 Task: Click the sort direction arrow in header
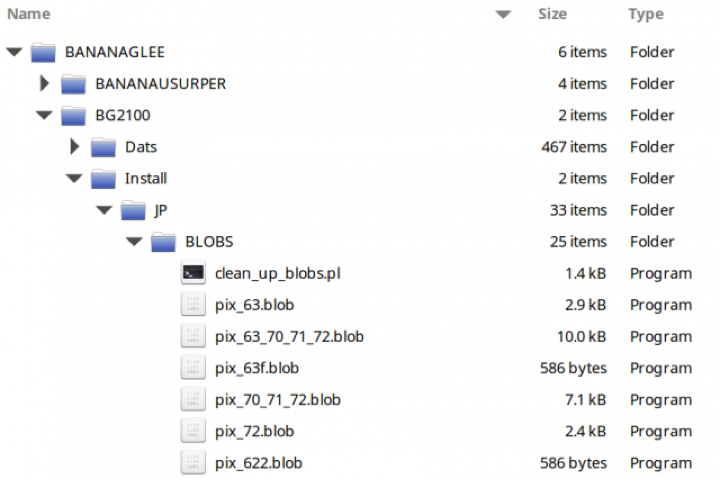pos(503,14)
